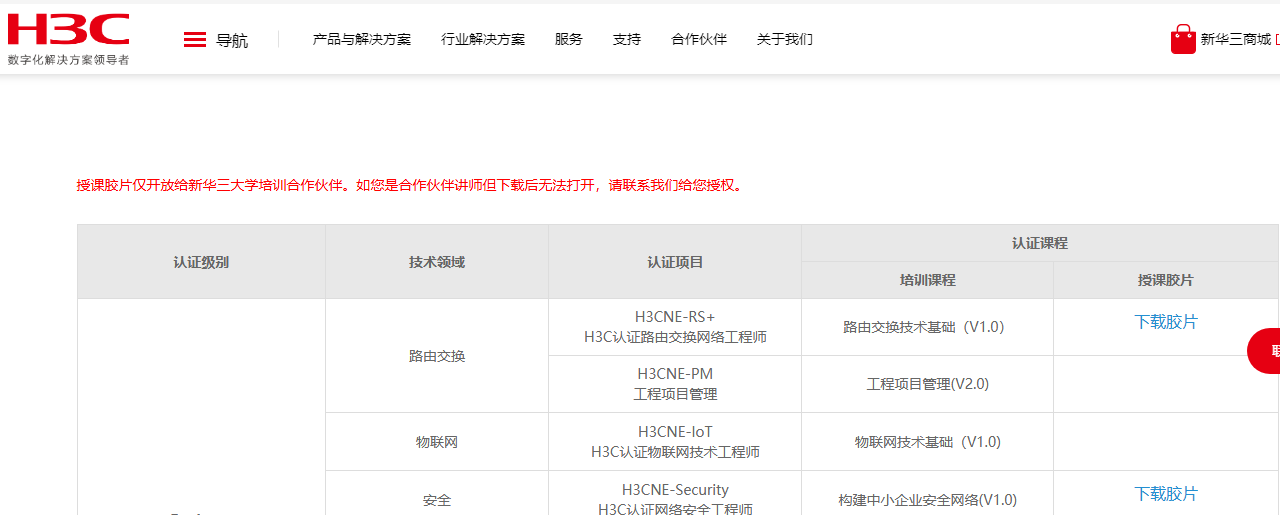Click the 数字化解决方案领导者 tagline
This screenshot has height=515, width=1280.
[x=68, y=60]
